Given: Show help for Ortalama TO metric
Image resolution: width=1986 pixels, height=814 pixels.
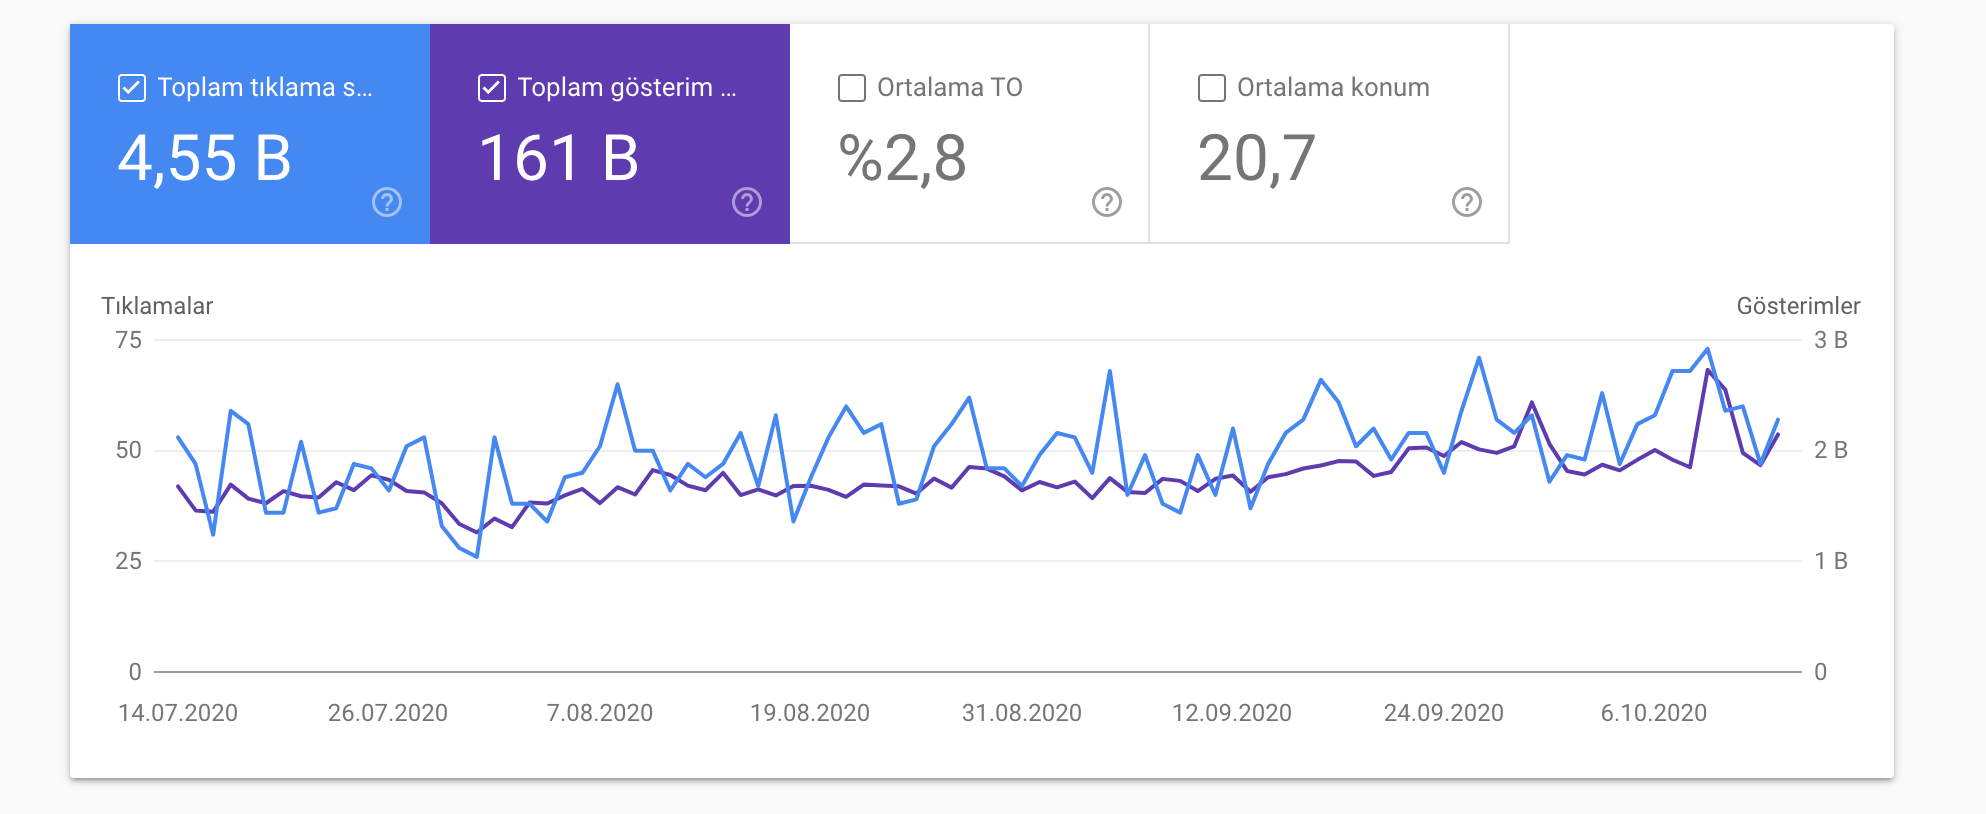Looking at the screenshot, I should coord(1107,202).
